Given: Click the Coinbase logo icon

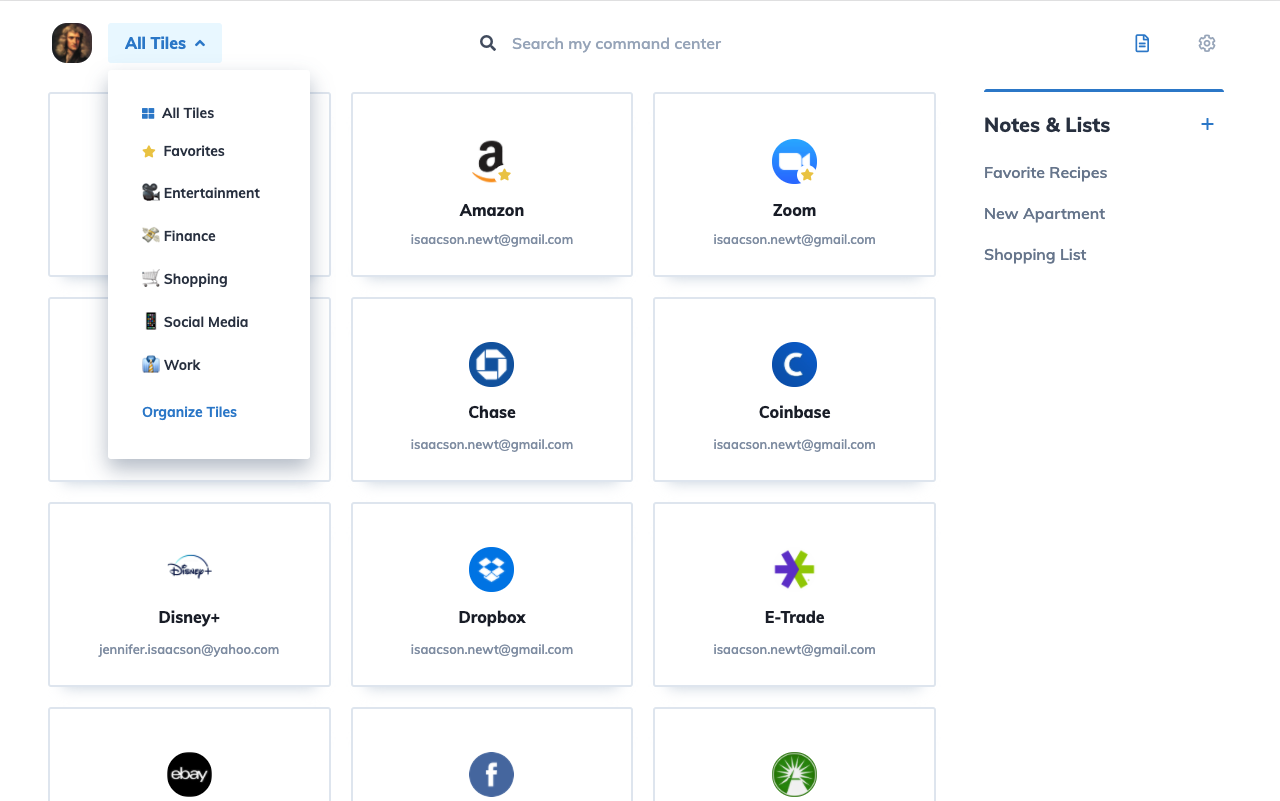Looking at the screenshot, I should (794, 365).
